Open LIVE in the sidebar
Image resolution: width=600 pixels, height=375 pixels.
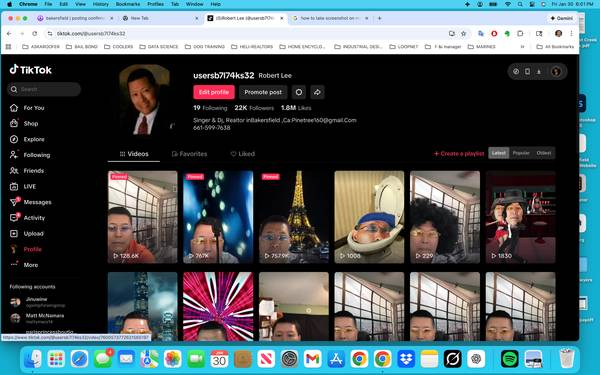click(x=23, y=186)
